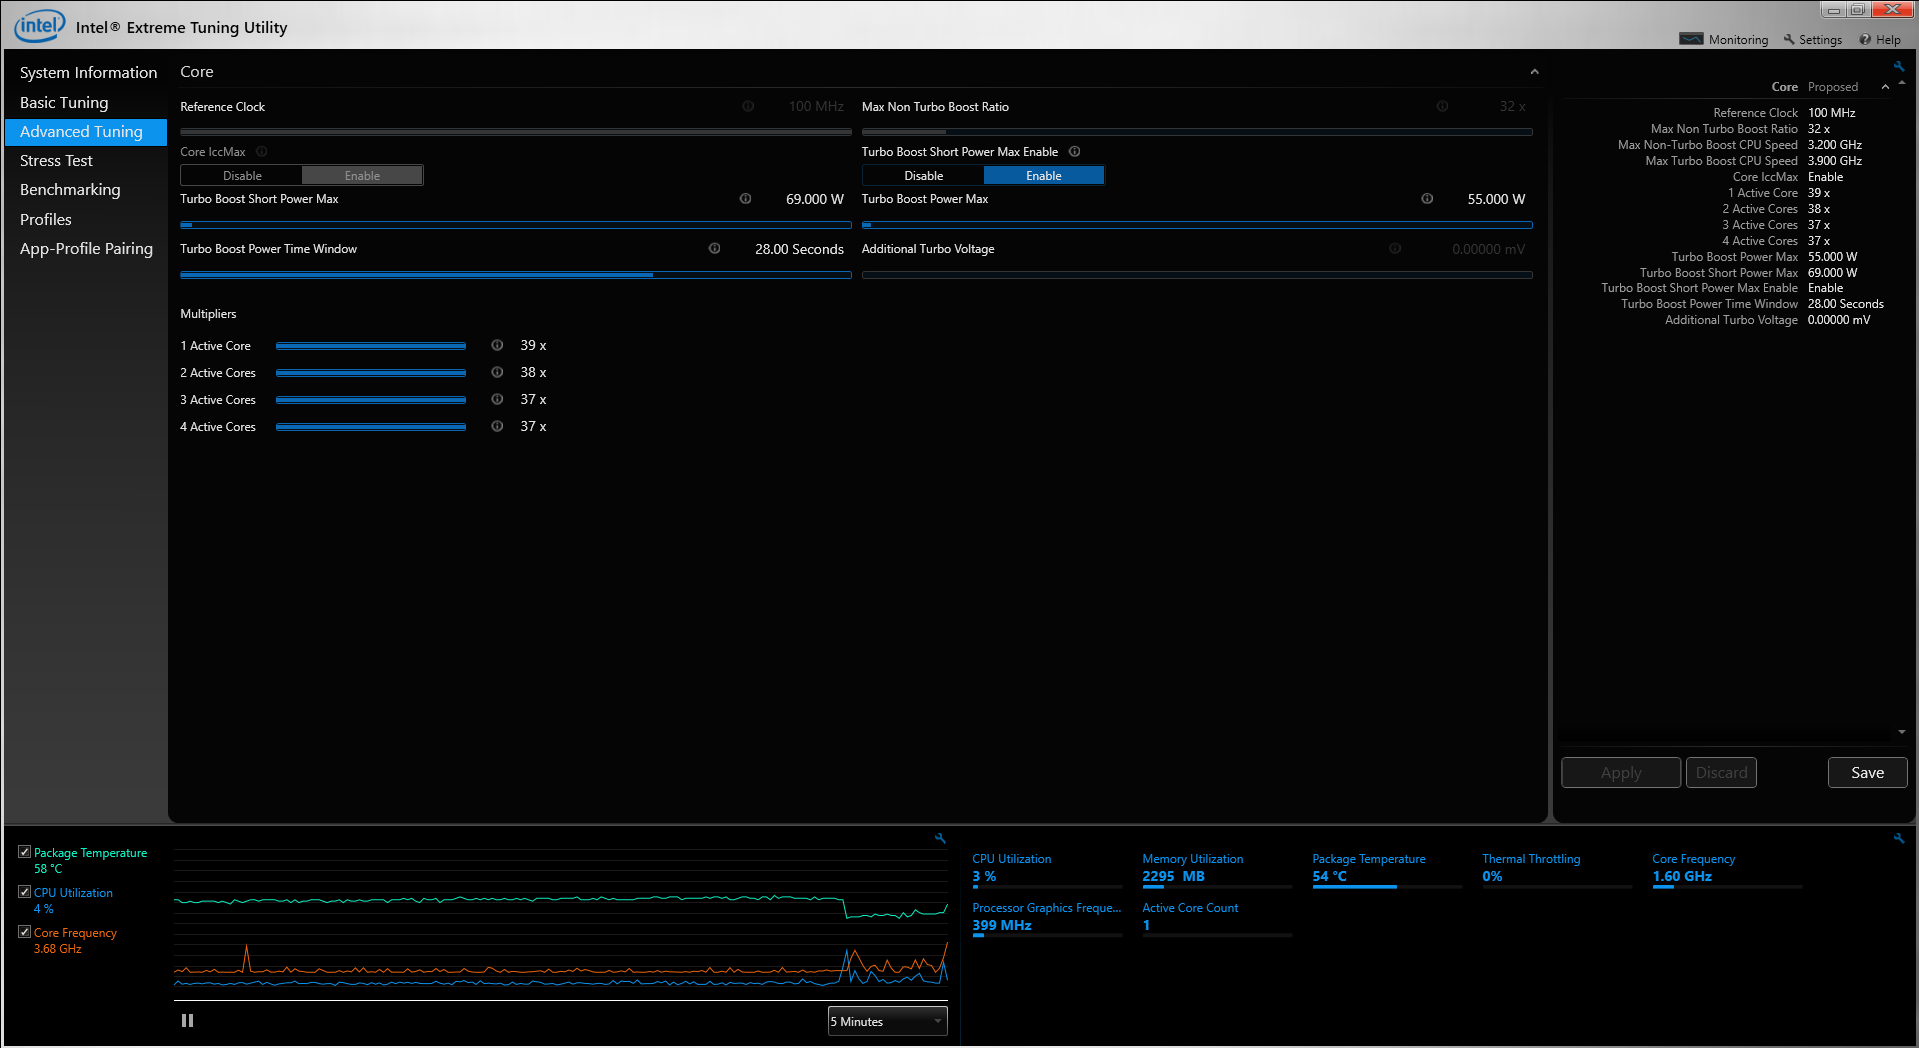The width and height of the screenshot is (1919, 1048).
Task: Open the Help question icon
Action: point(1865,40)
